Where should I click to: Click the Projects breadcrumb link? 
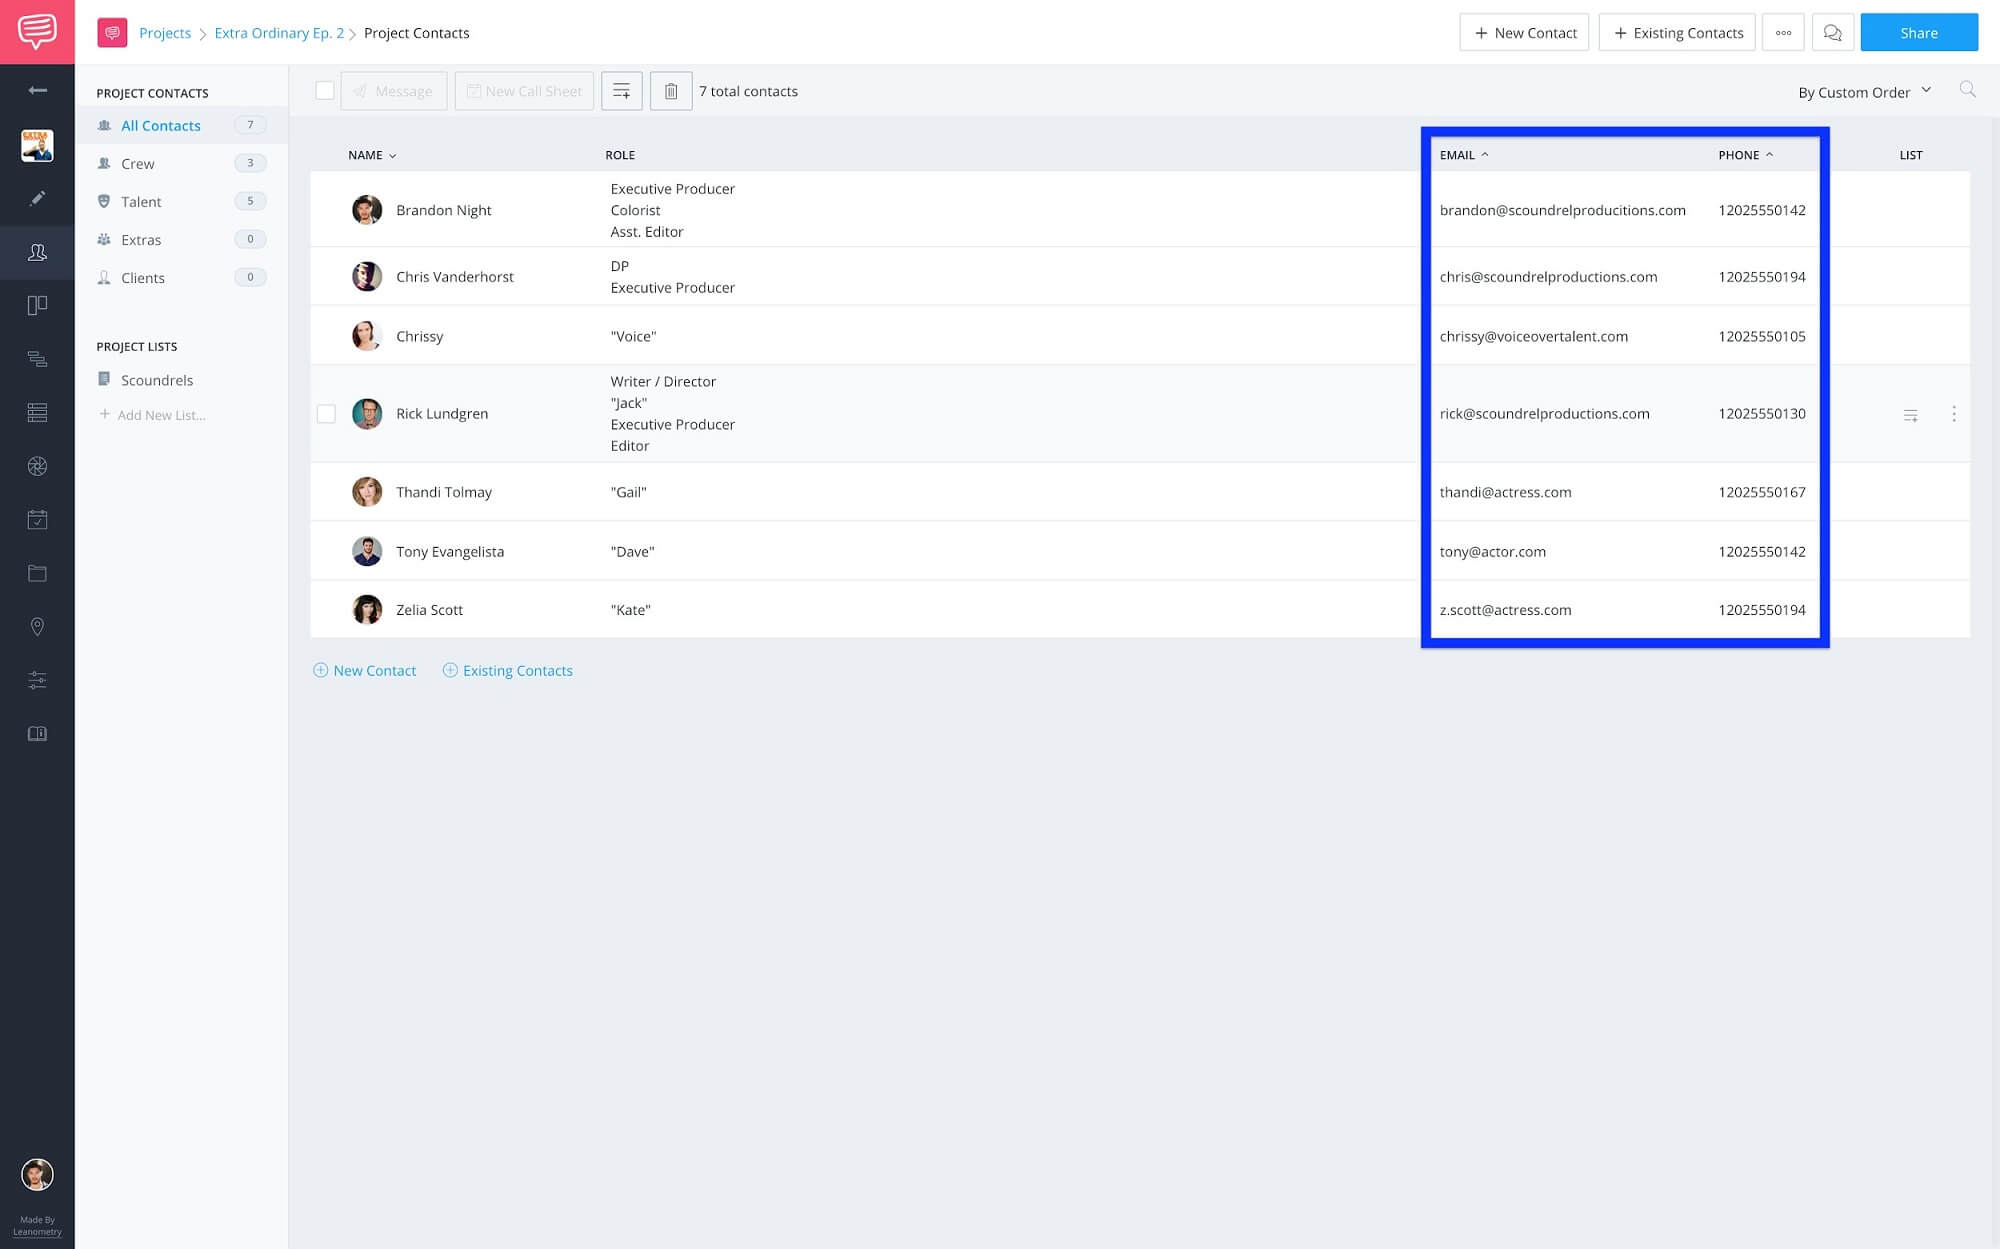(x=165, y=33)
